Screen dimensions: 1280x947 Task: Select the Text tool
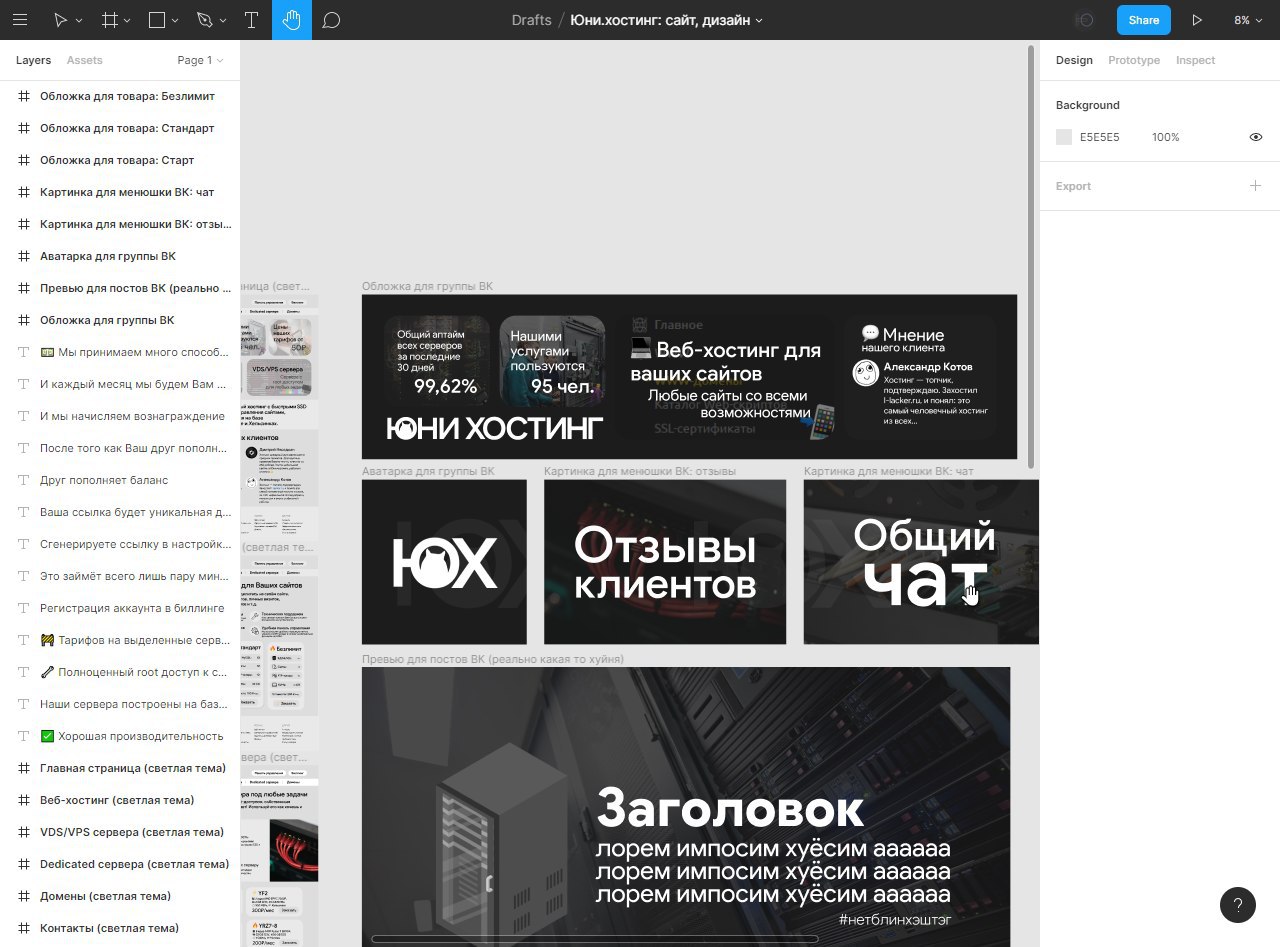252,20
